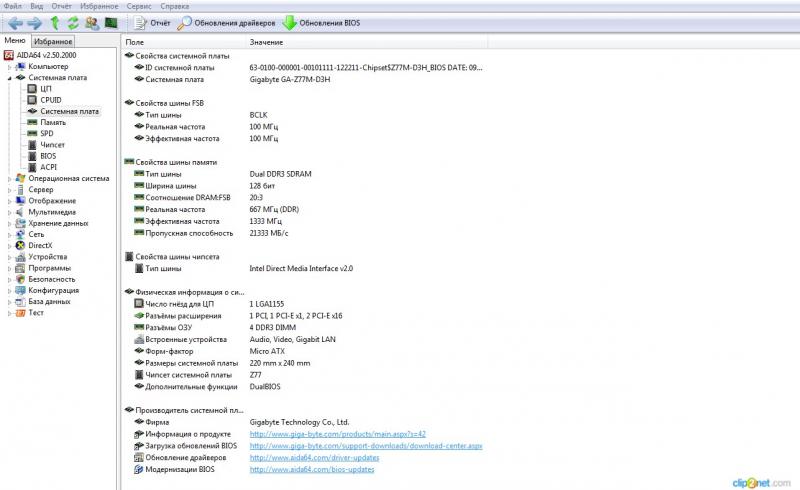Open the Вид menu
This screenshot has width=800, height=490.
36,6
